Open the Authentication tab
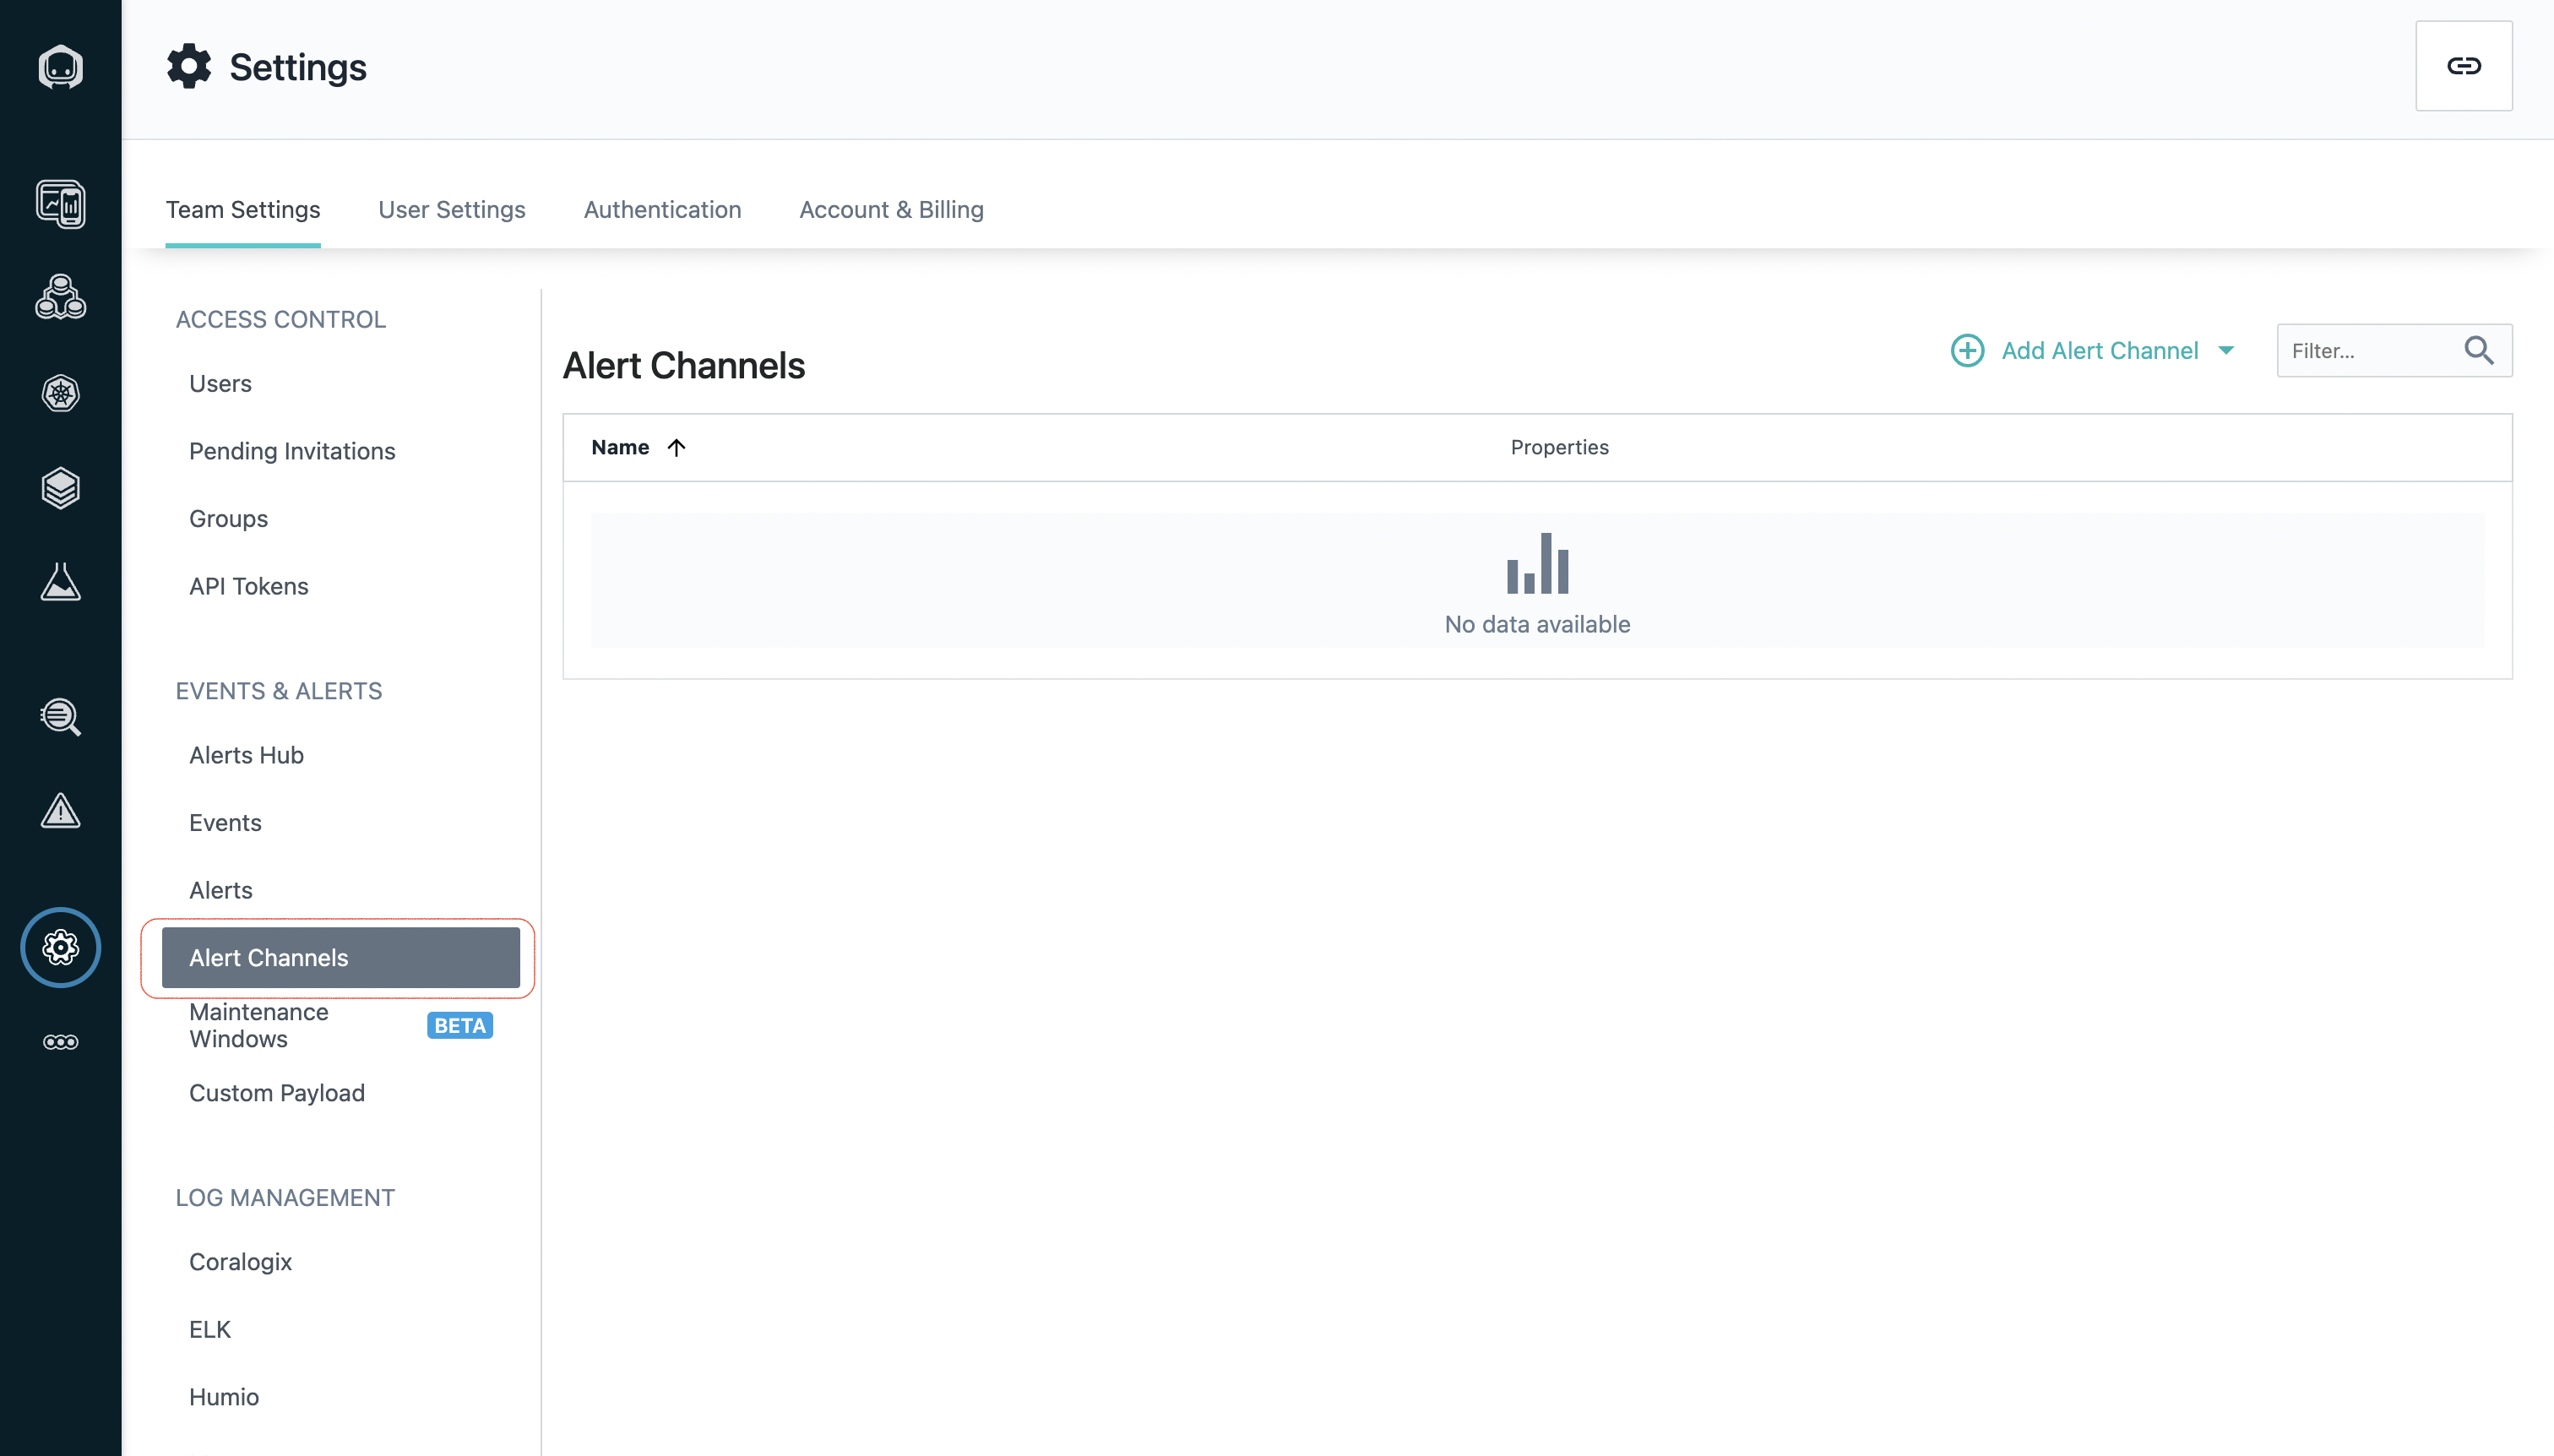Image resolution: width=2554 pixels, height=1456 pixels. pyautogui.click(x=662, y=209)
